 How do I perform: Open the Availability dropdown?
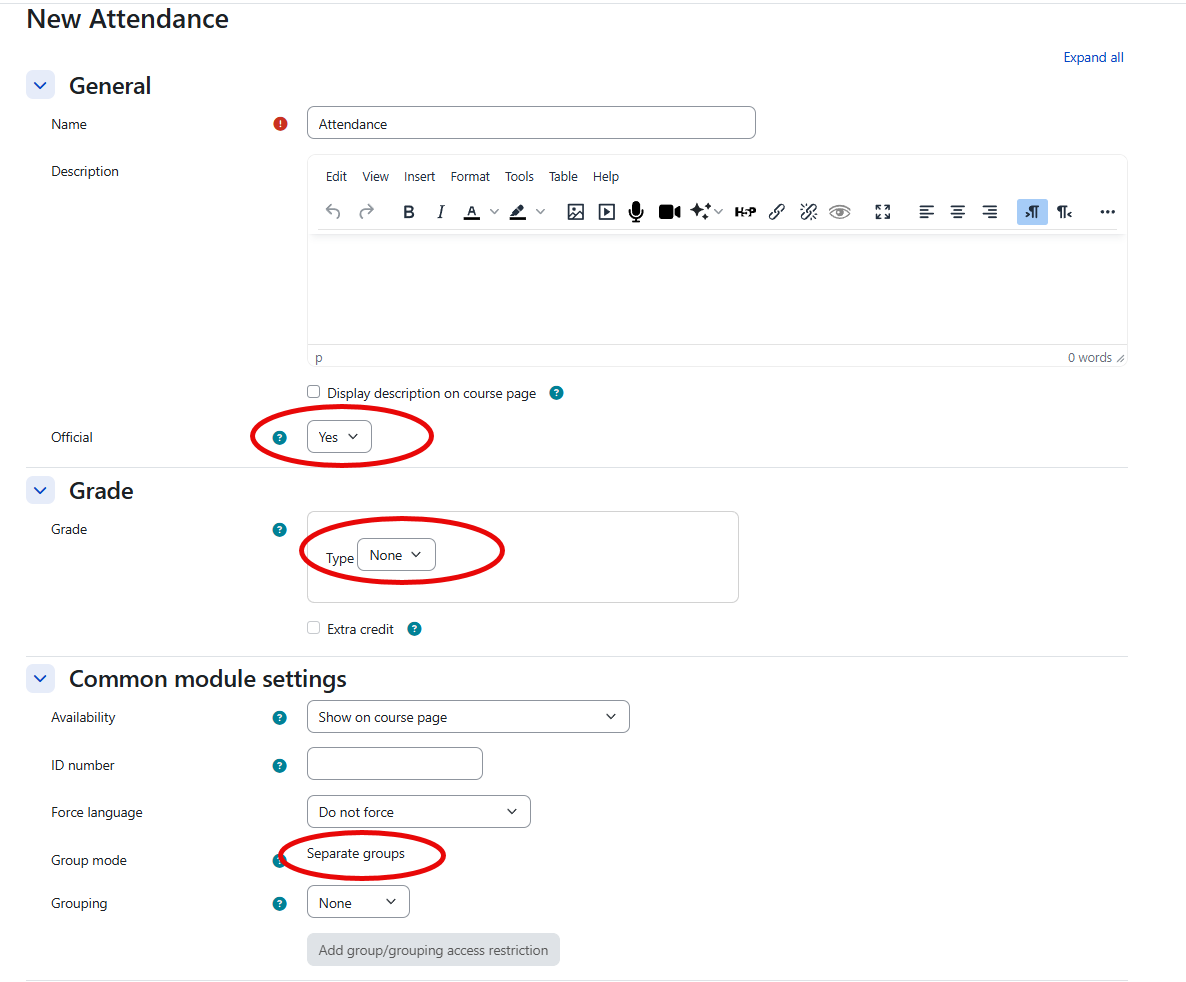coord(468,716)
